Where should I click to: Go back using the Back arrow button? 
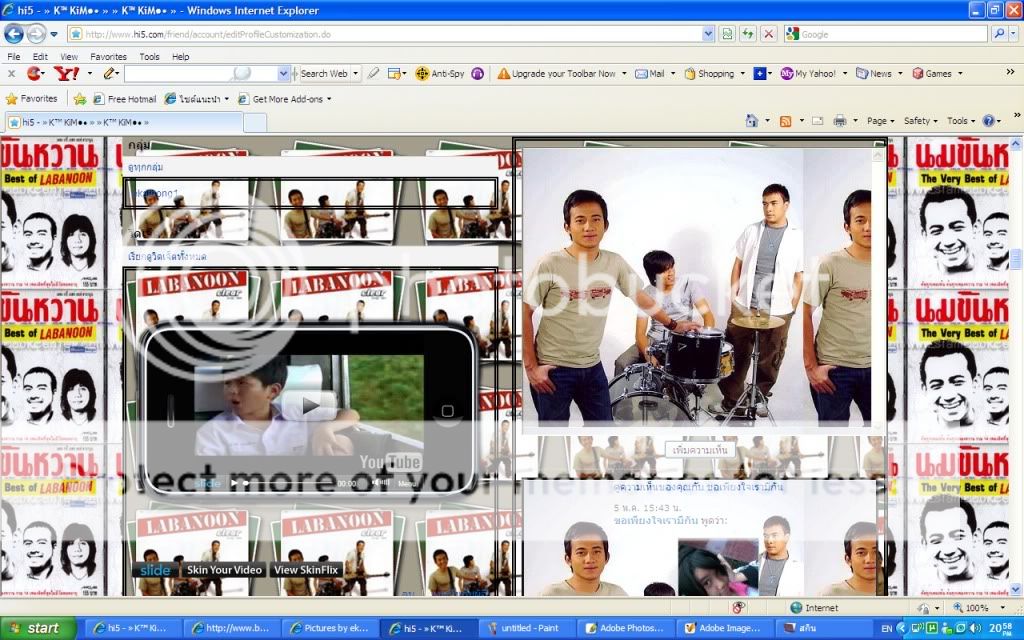click(14, 33)
